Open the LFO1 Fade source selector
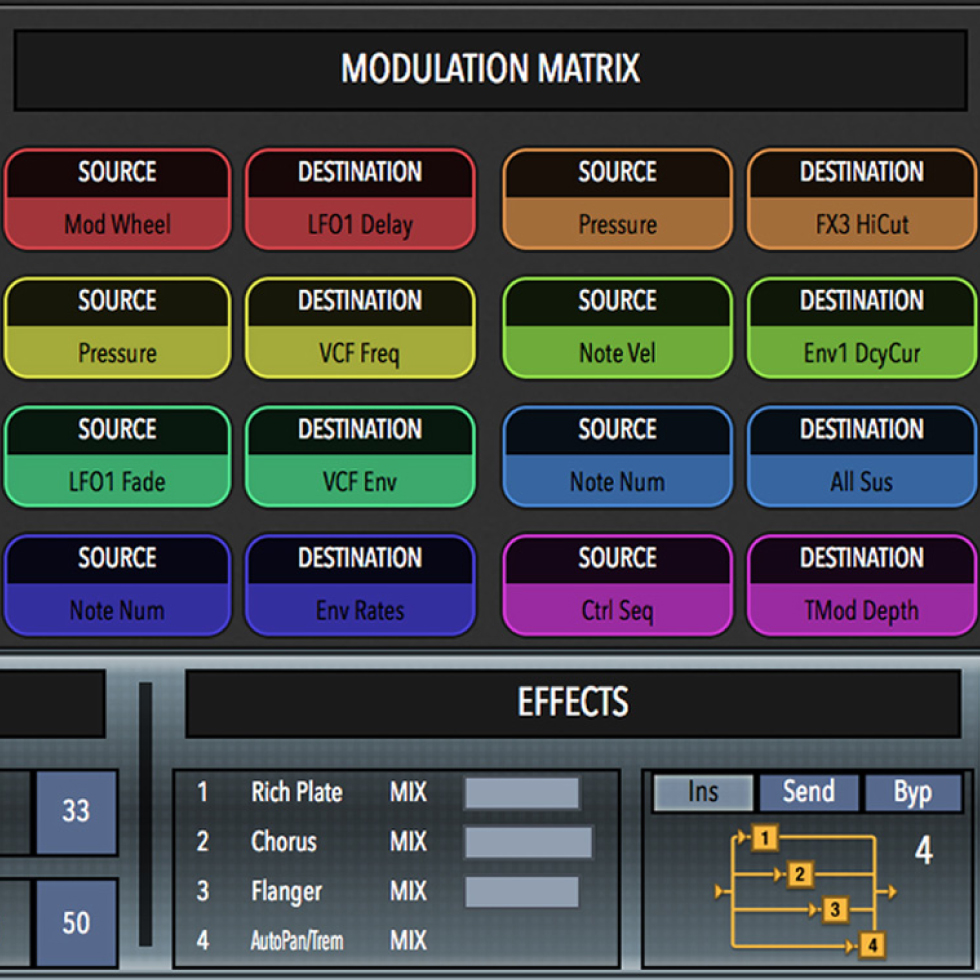980x980 pixels. [x=118, y=457]
